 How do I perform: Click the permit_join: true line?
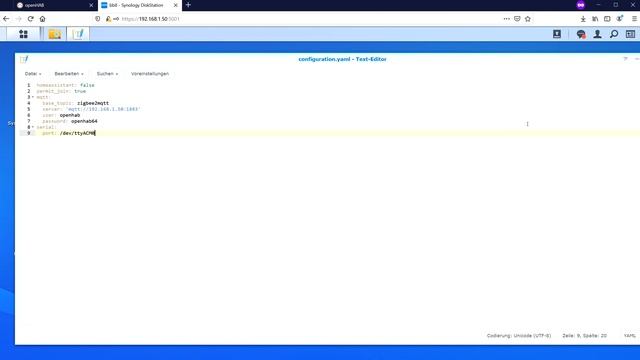(61, 91)
